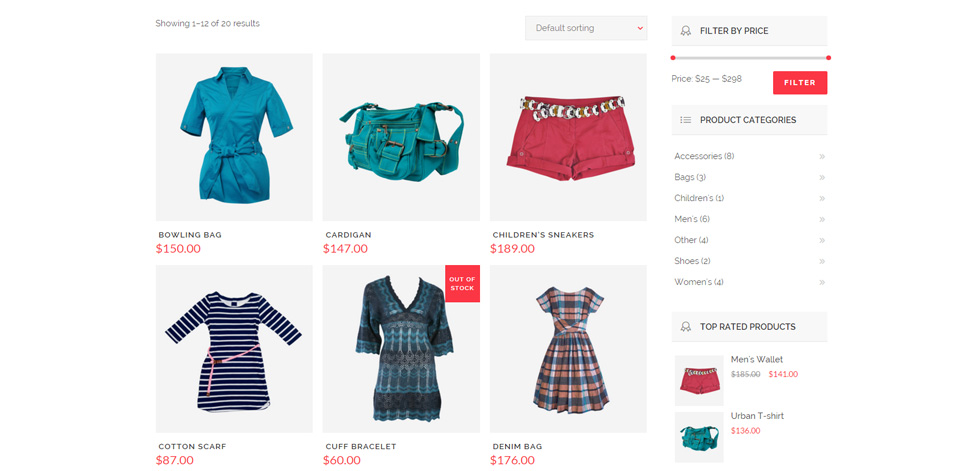This screenshot has width=980, height=471.
Task: Click the red FILTER button
Action: [x=799, y=82]
